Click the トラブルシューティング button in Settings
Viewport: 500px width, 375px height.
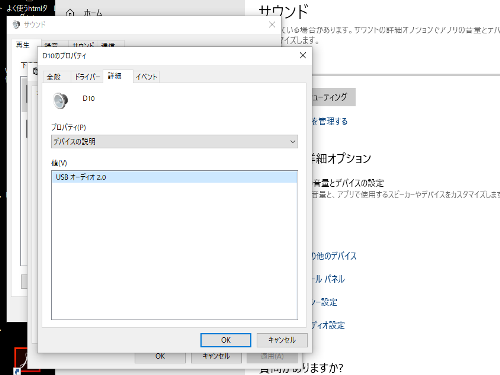(333, 97)
